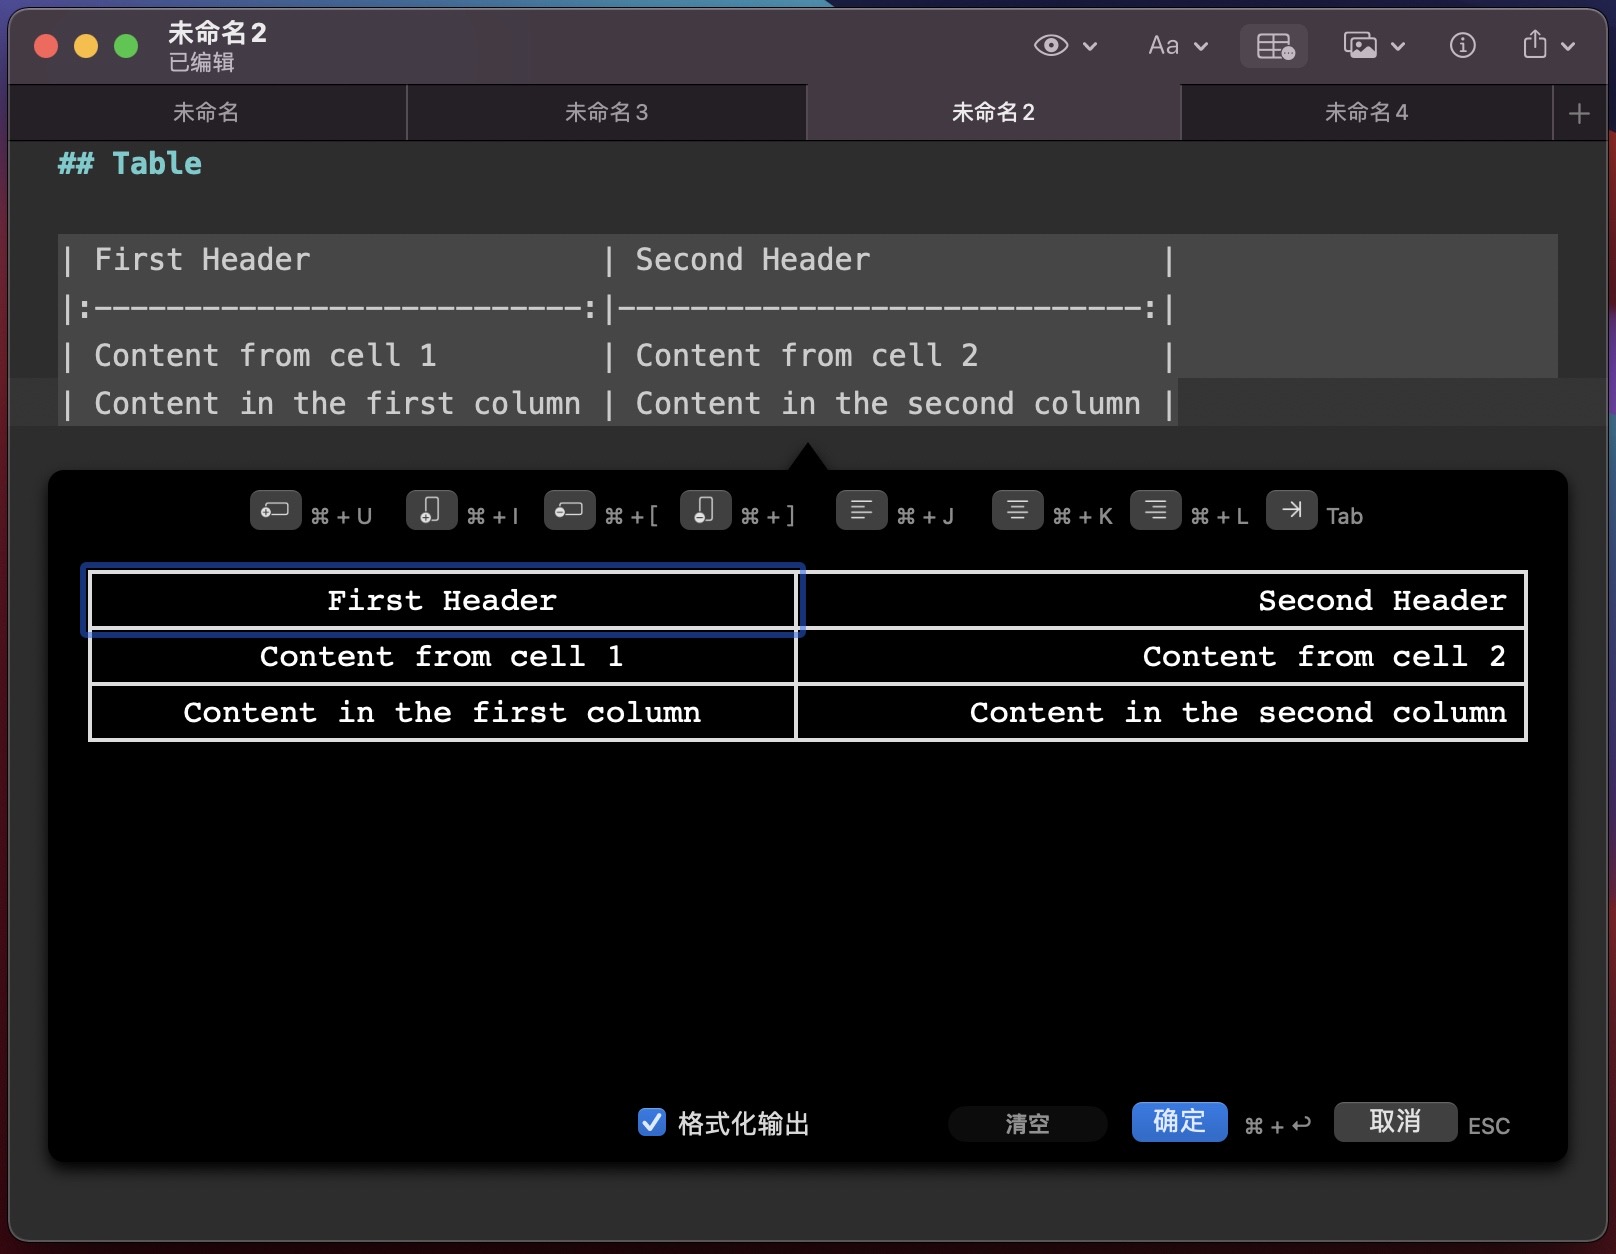The image size is (1616, 1254).
Task: Open the preview eye dropdown
Action: pos(1065,46)
